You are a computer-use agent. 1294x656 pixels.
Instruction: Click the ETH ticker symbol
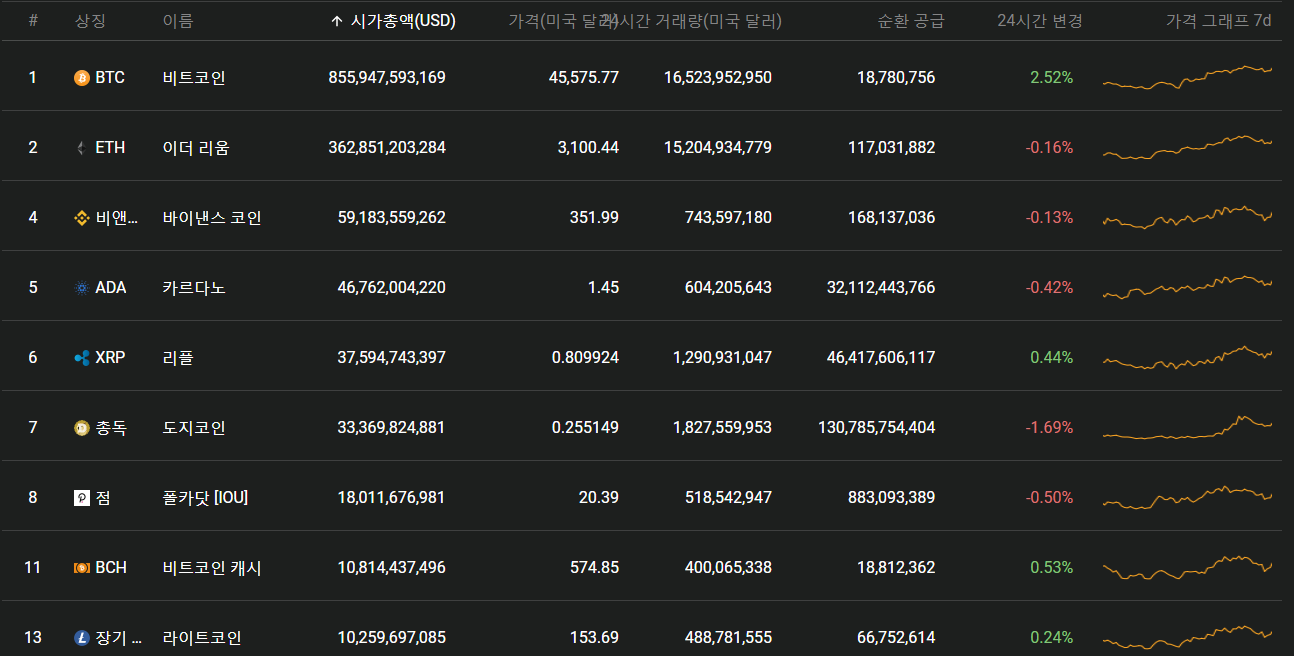[x=110, y=147]
